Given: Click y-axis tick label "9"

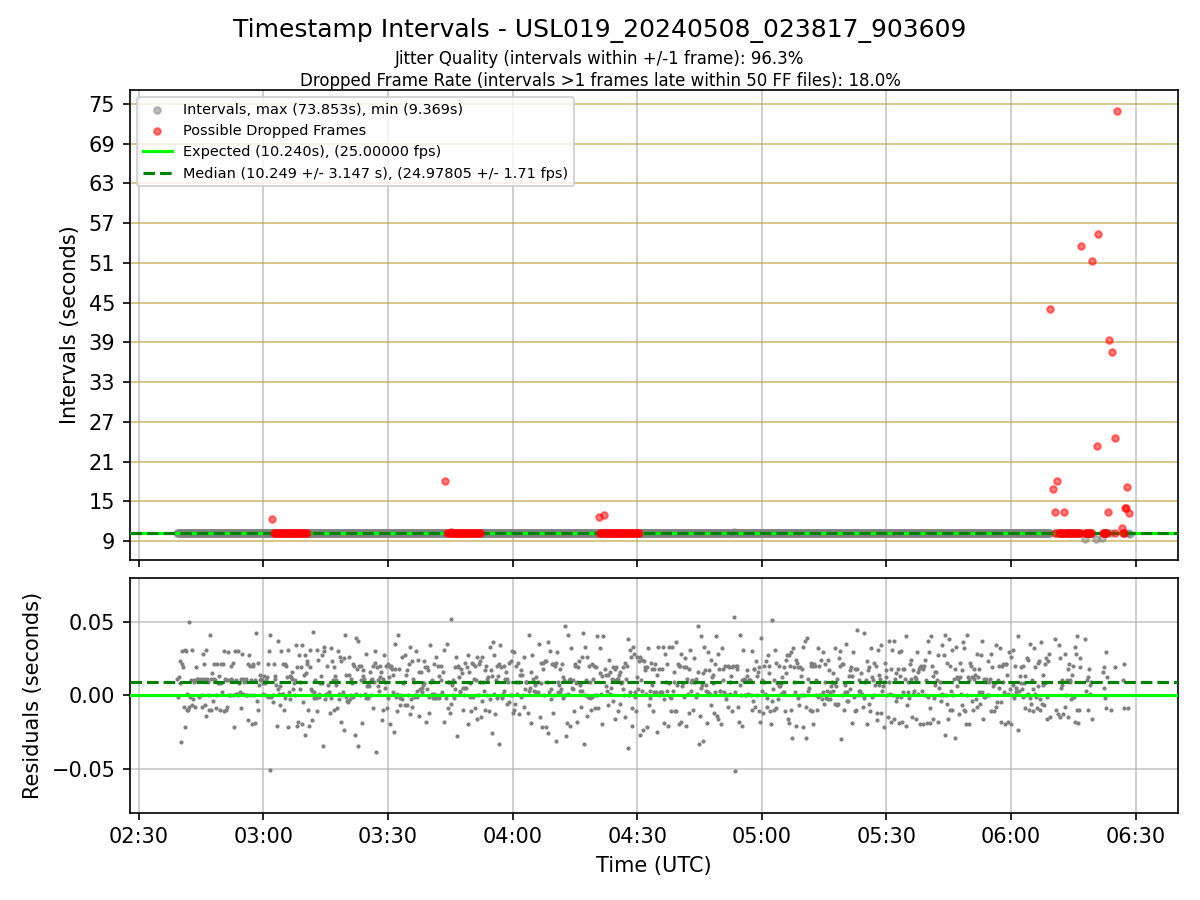Looking at the screenshot, I should [109, 542].
